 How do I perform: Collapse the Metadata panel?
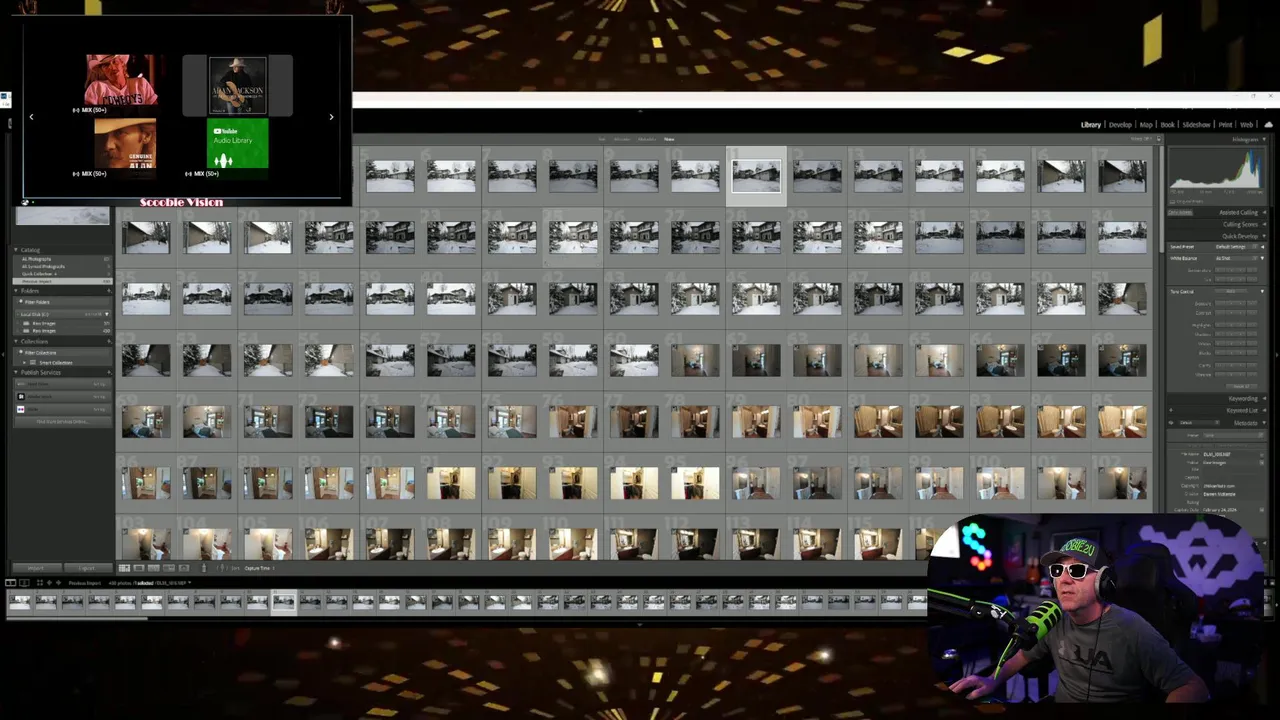tap(1264, 423)
